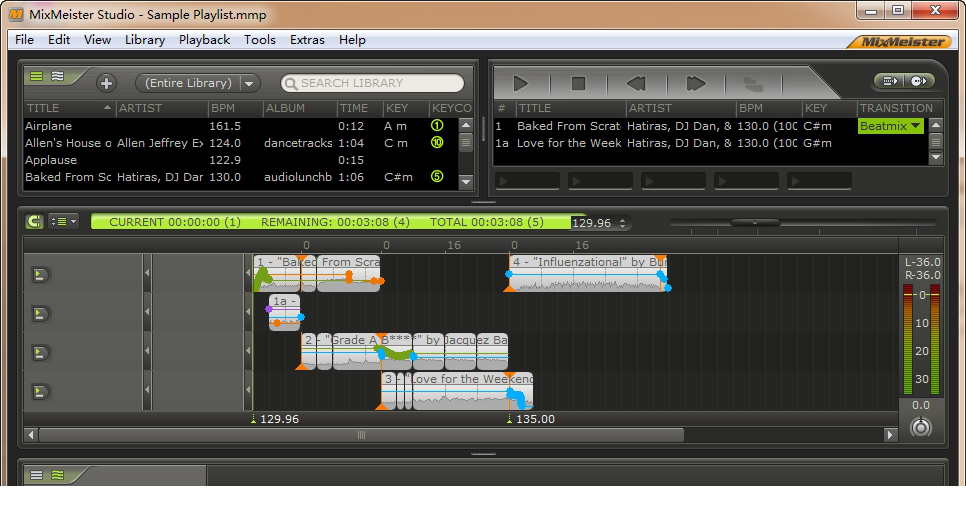Sort library by TIME column header
The width and height of the screenshot is (966, 505).
click(x=360, y=108)
